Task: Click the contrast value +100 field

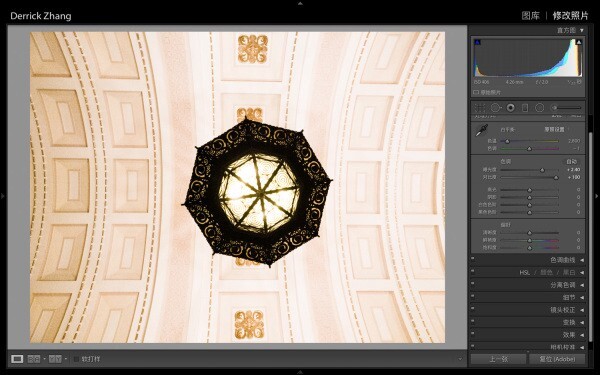Action: (574, 177)
